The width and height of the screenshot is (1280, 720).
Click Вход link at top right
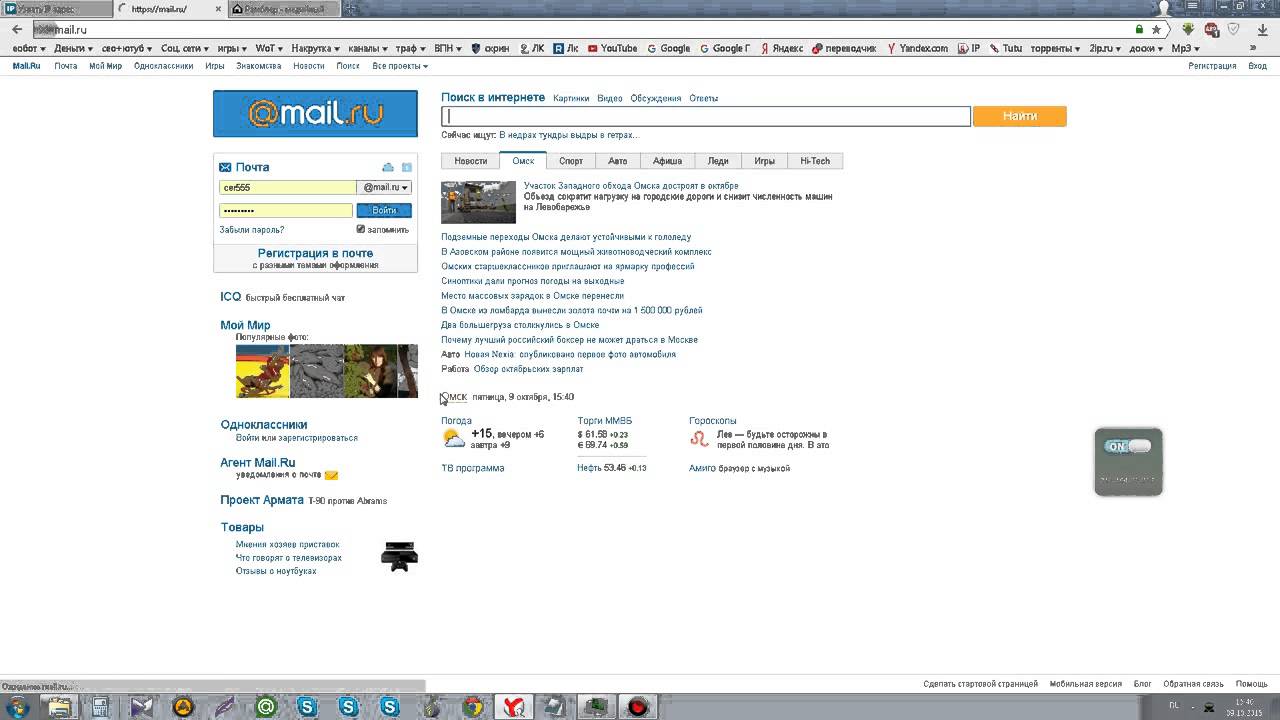(1257, 66)
